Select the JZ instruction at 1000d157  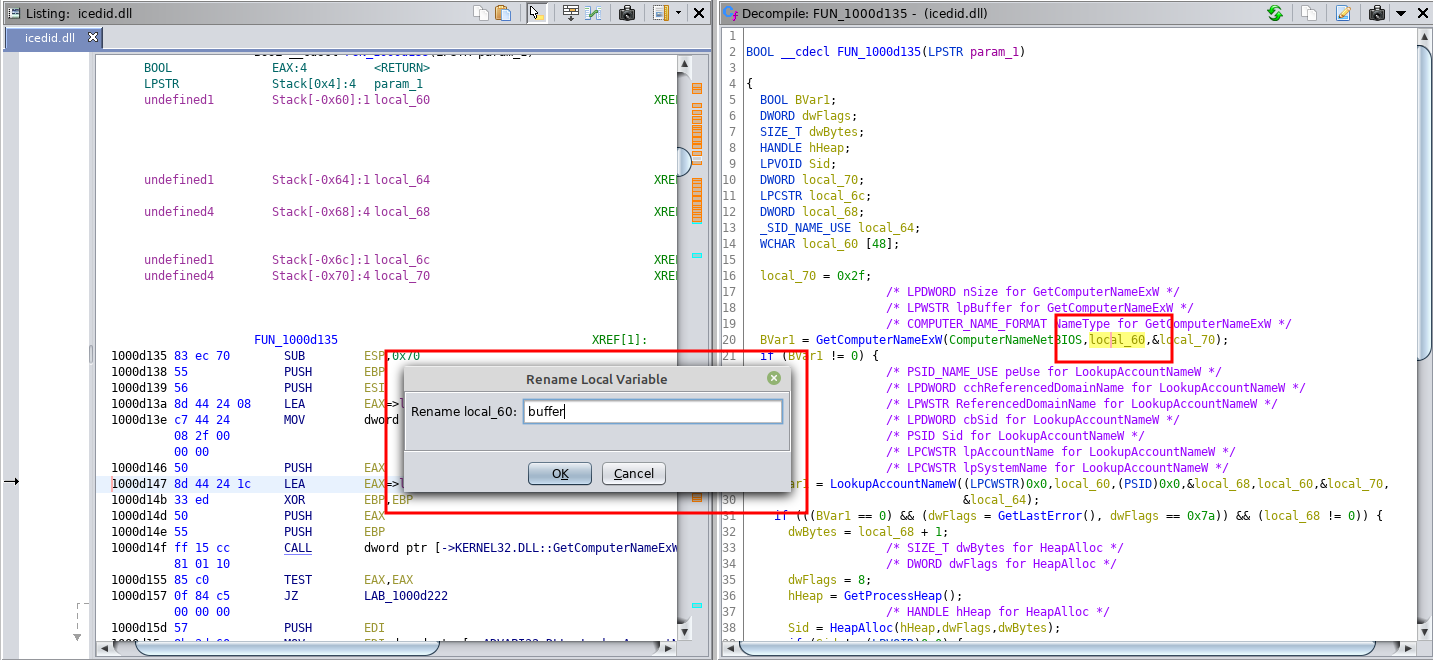point(291,596)
